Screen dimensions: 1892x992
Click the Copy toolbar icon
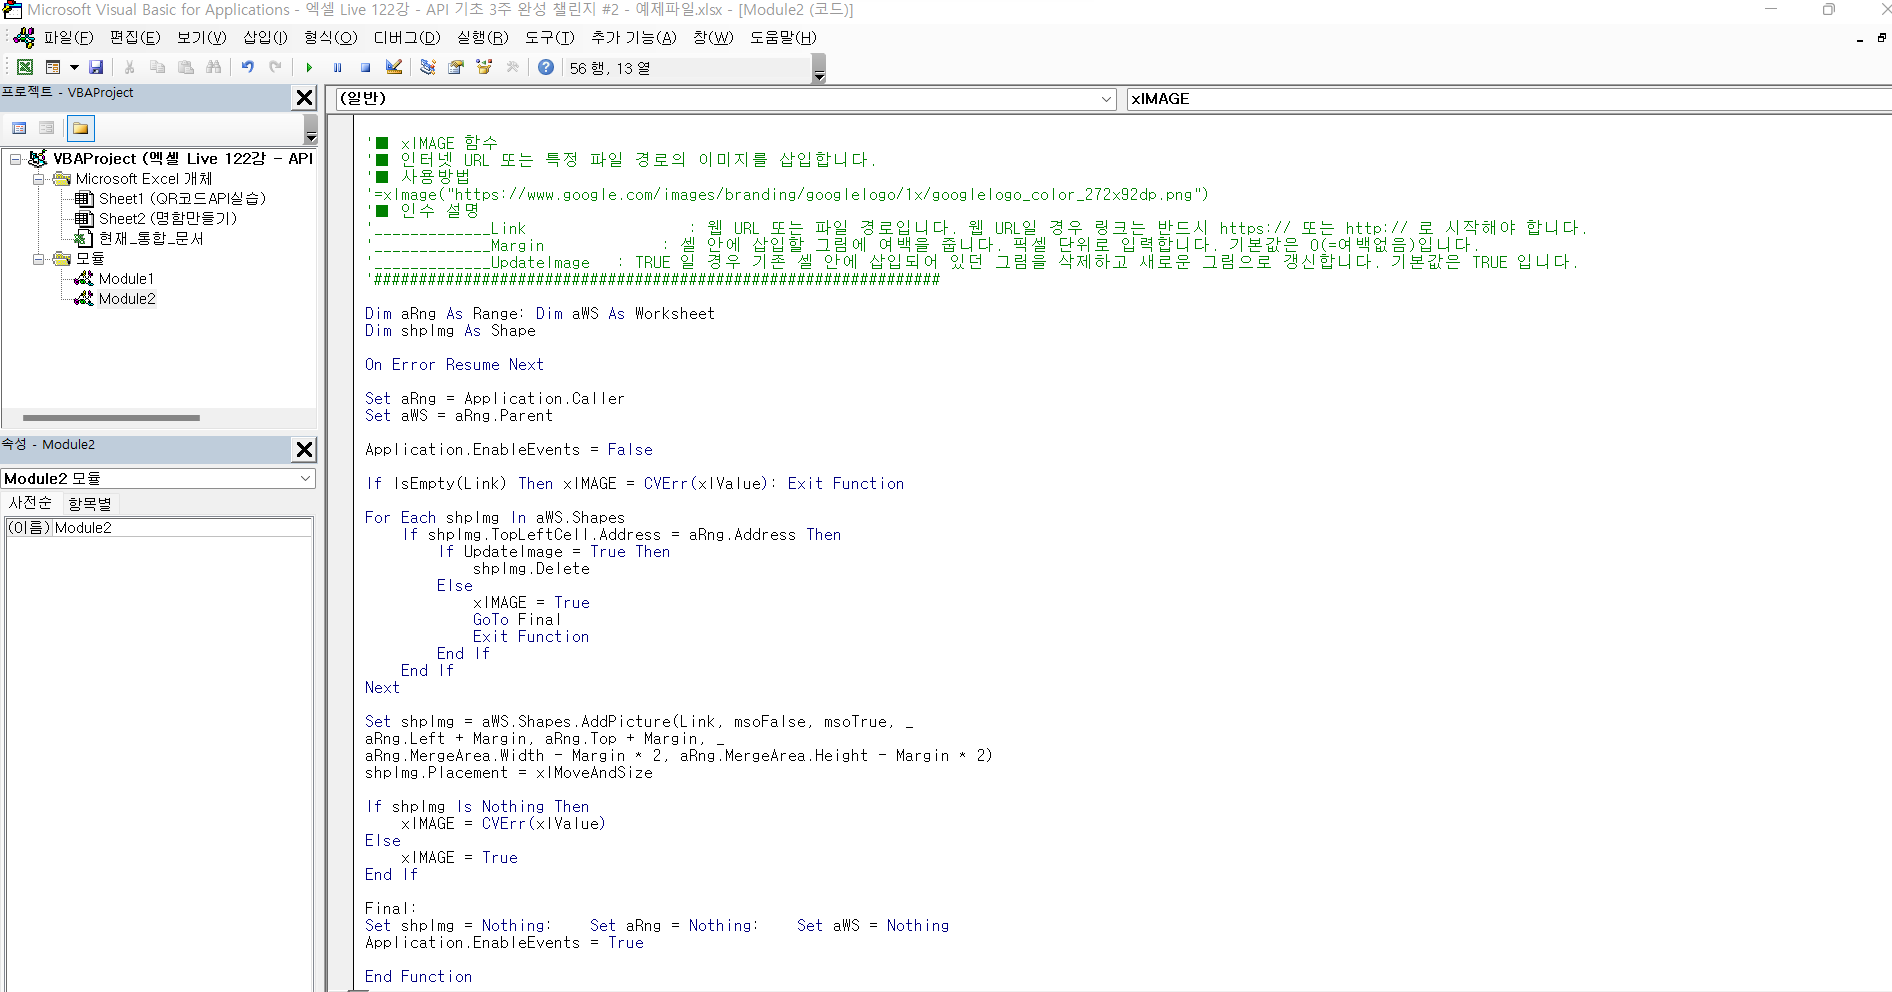pyautogui.click(x=157, y=67)
